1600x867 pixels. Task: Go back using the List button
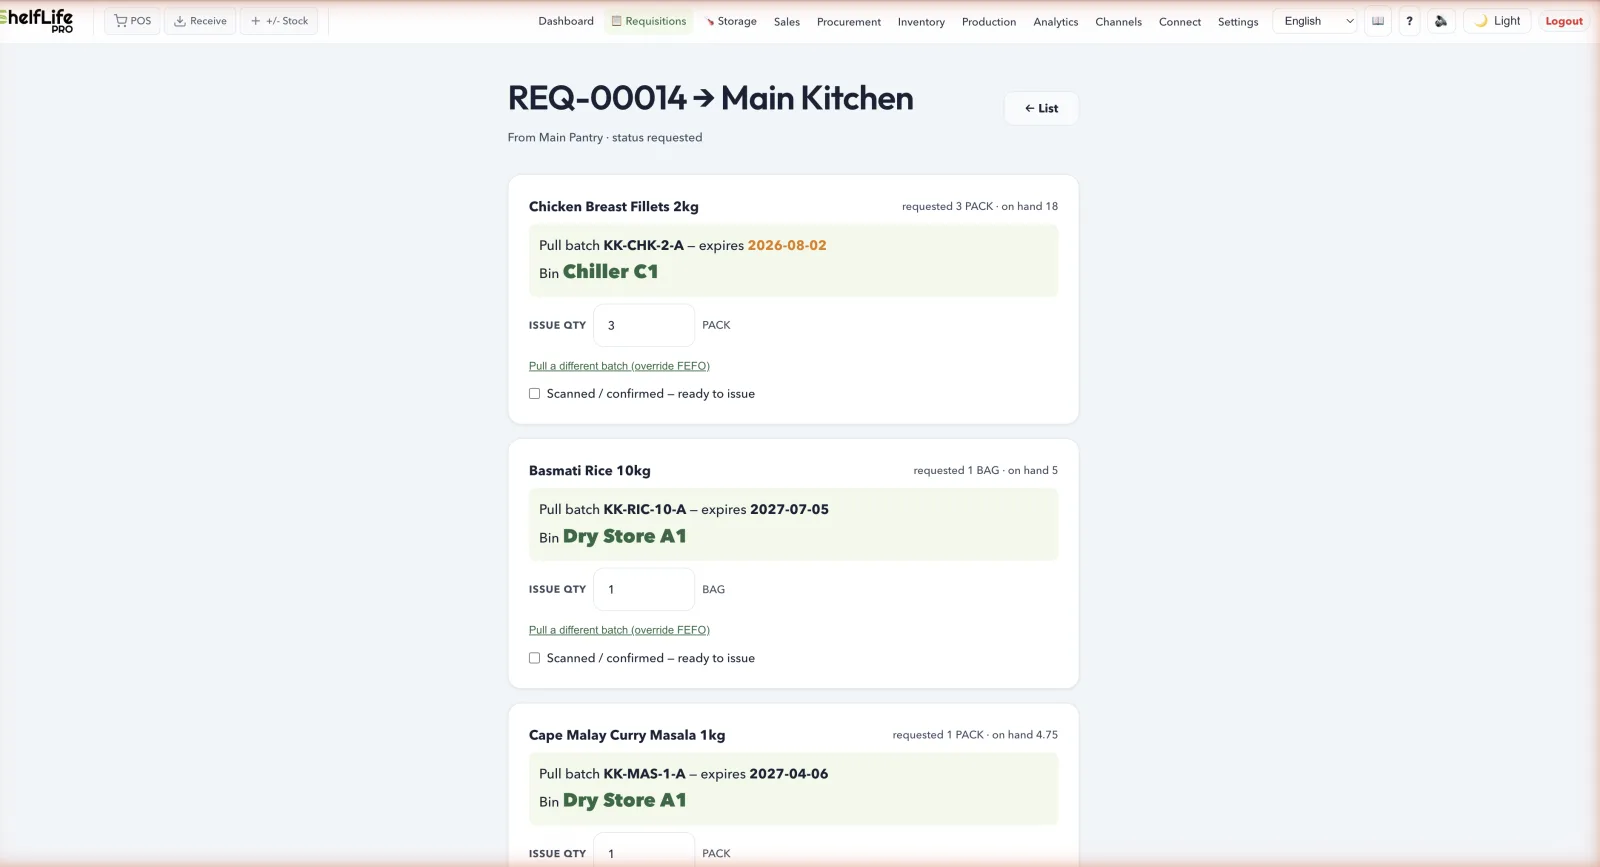click(1041, 108)
